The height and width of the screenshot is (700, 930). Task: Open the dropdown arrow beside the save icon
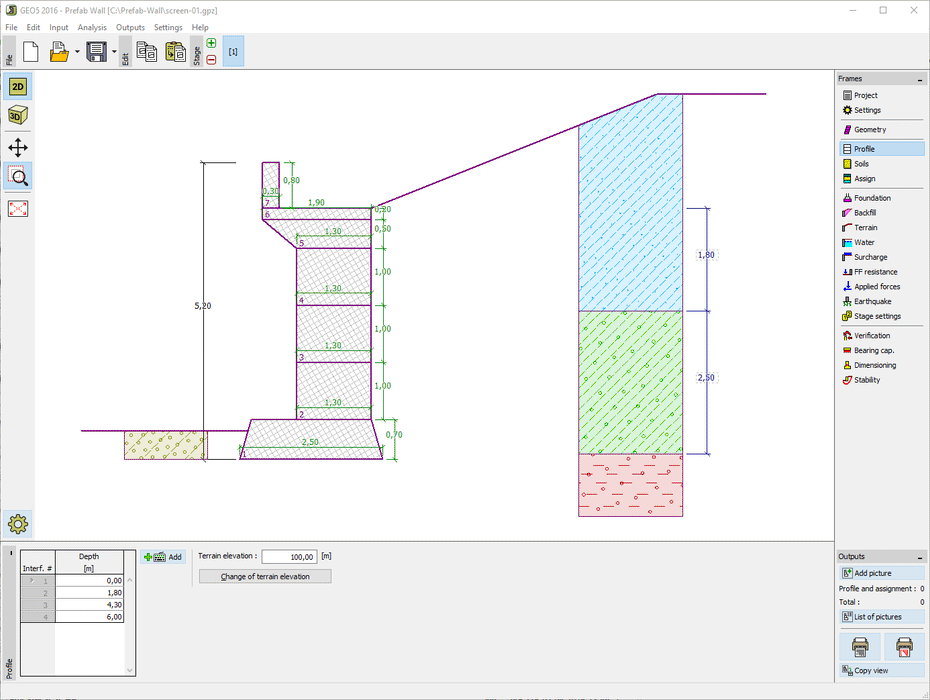pyautogui.click(x=114, y=52)
